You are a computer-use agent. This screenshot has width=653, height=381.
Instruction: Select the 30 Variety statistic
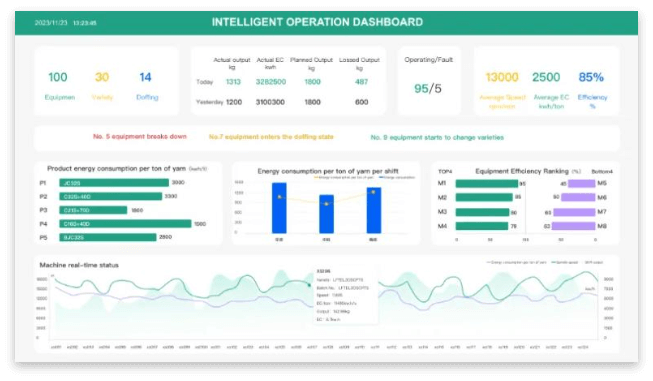pos(102,77)
